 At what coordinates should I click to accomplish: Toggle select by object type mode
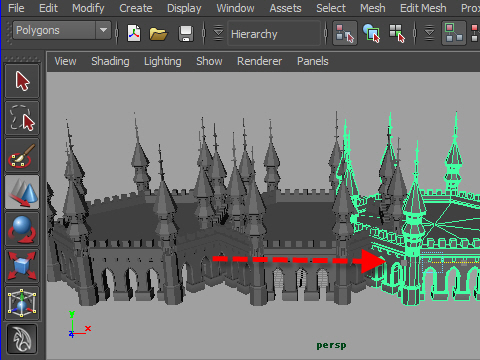(371, 33)
